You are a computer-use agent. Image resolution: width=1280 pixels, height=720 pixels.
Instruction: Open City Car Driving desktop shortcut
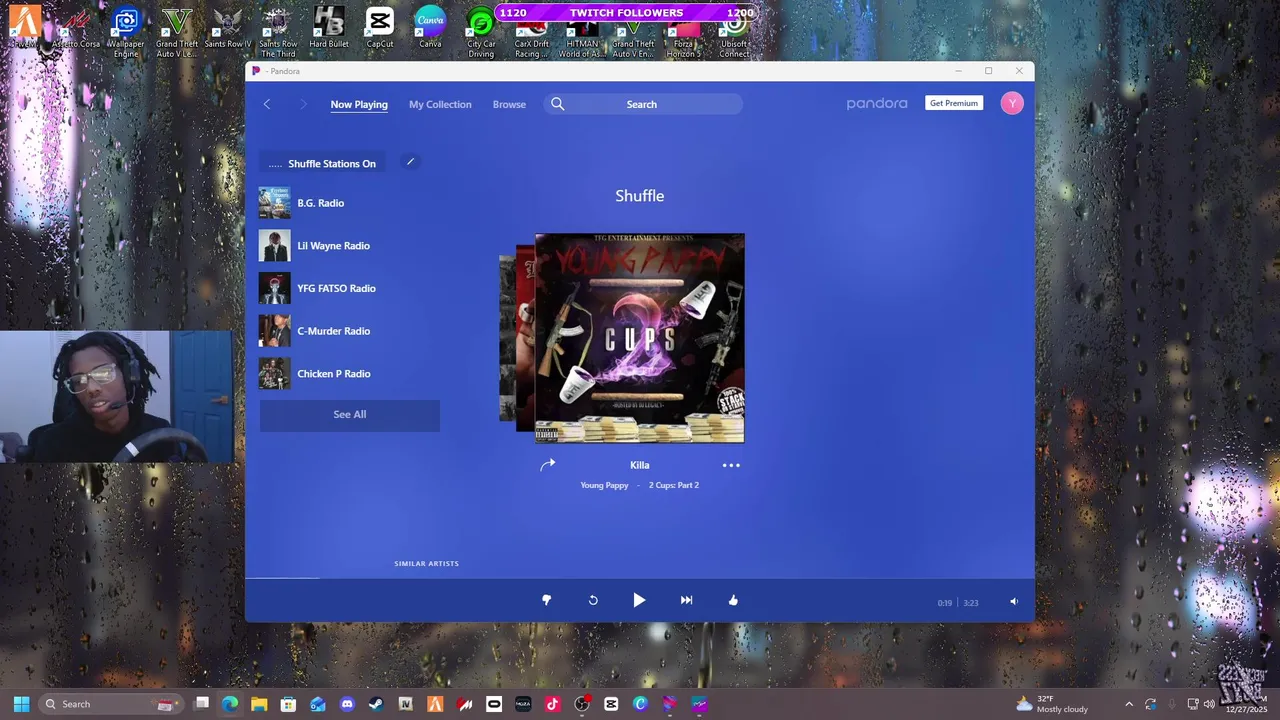pos(481,32)
